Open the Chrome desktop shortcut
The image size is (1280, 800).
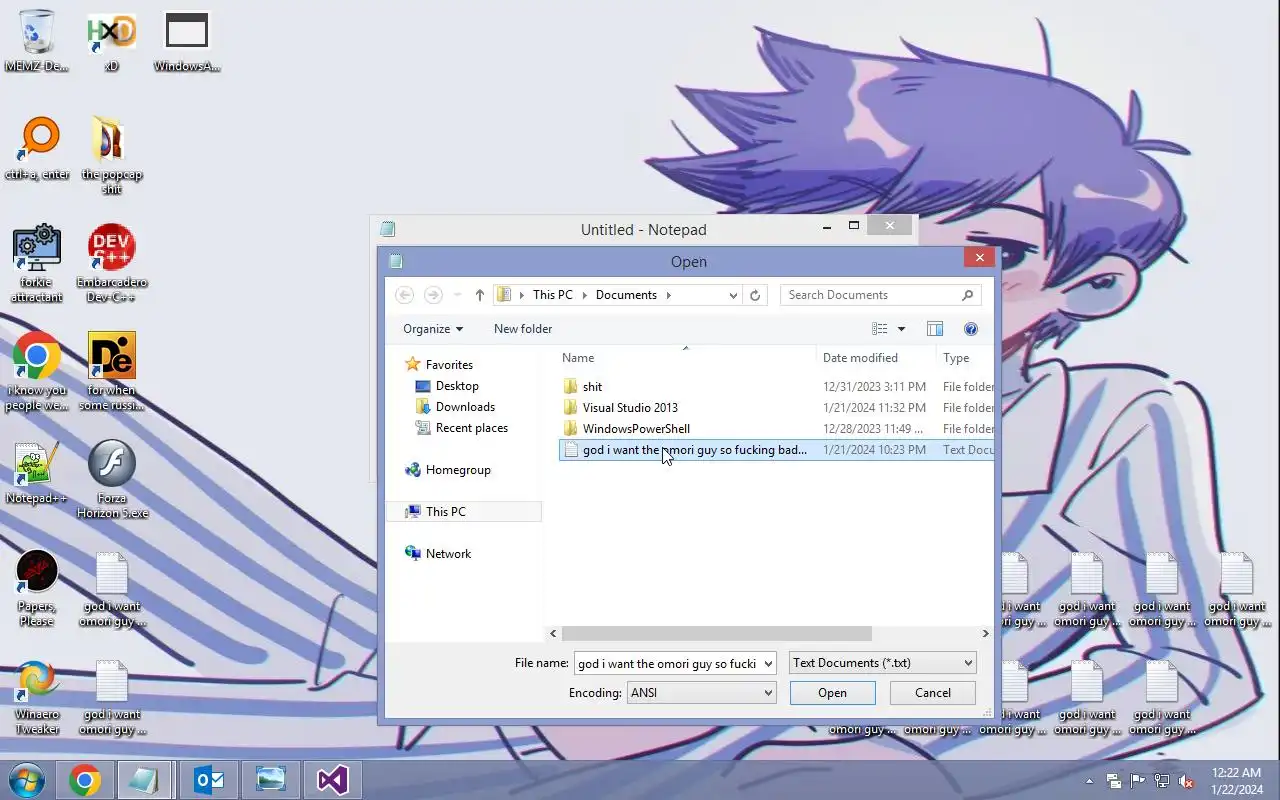[x=37, y=372]
